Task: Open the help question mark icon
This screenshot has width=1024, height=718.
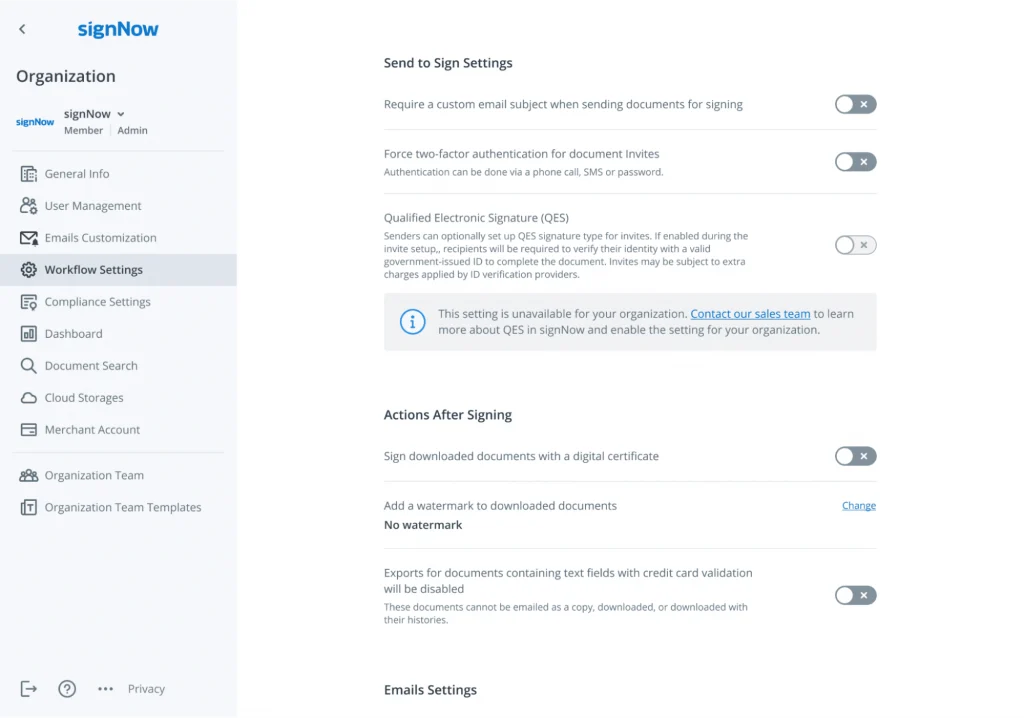Action: tap(67, 689)
